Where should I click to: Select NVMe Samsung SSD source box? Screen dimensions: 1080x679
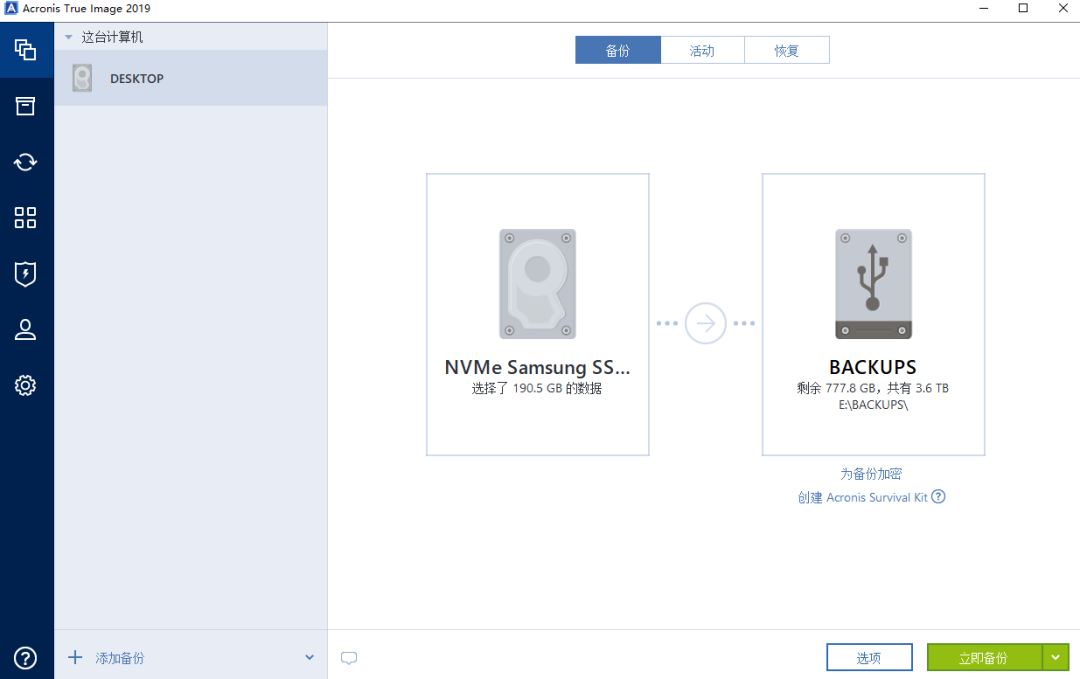tap(537, 314)
